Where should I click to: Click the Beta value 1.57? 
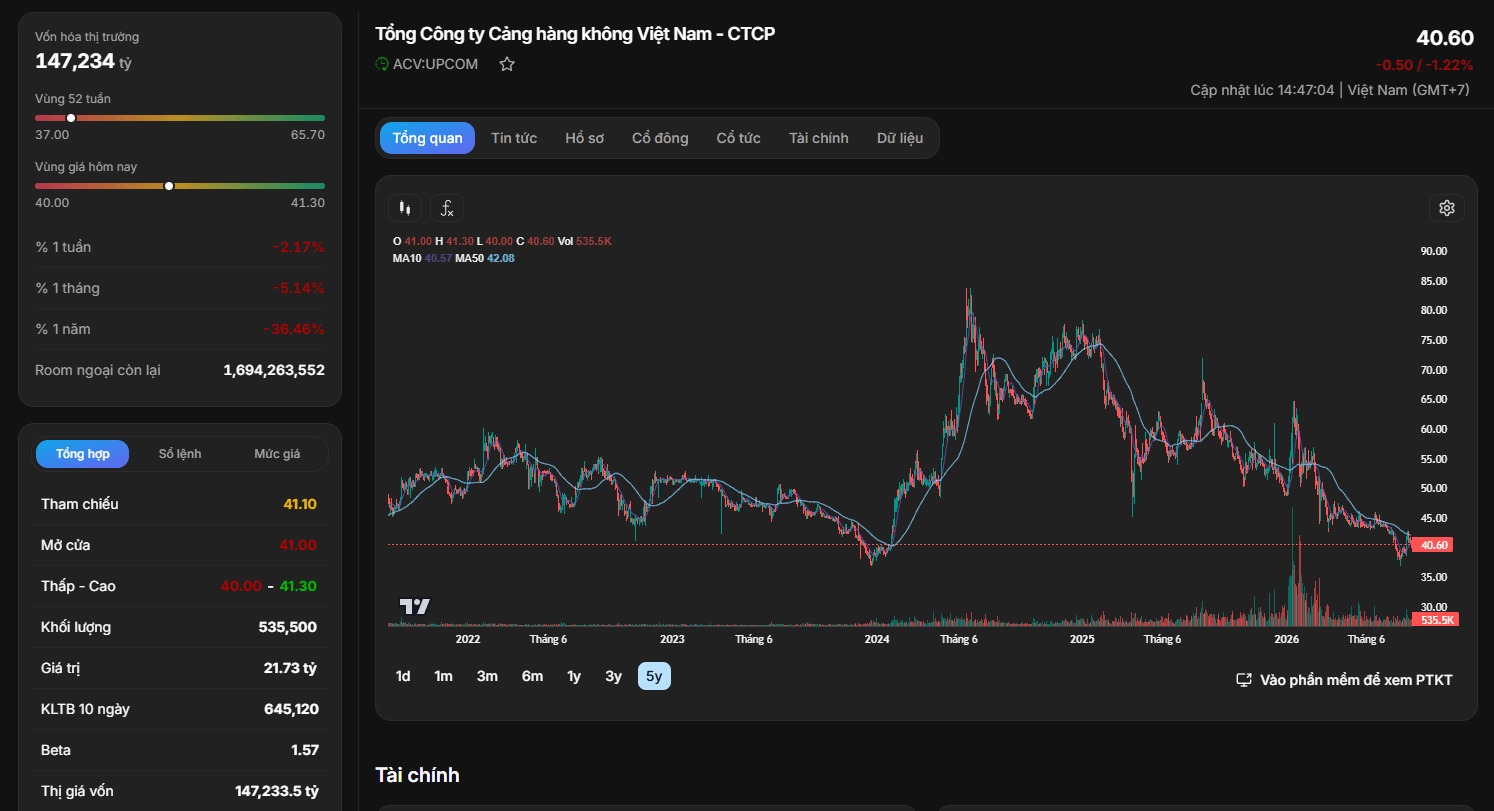click(304, 750)
